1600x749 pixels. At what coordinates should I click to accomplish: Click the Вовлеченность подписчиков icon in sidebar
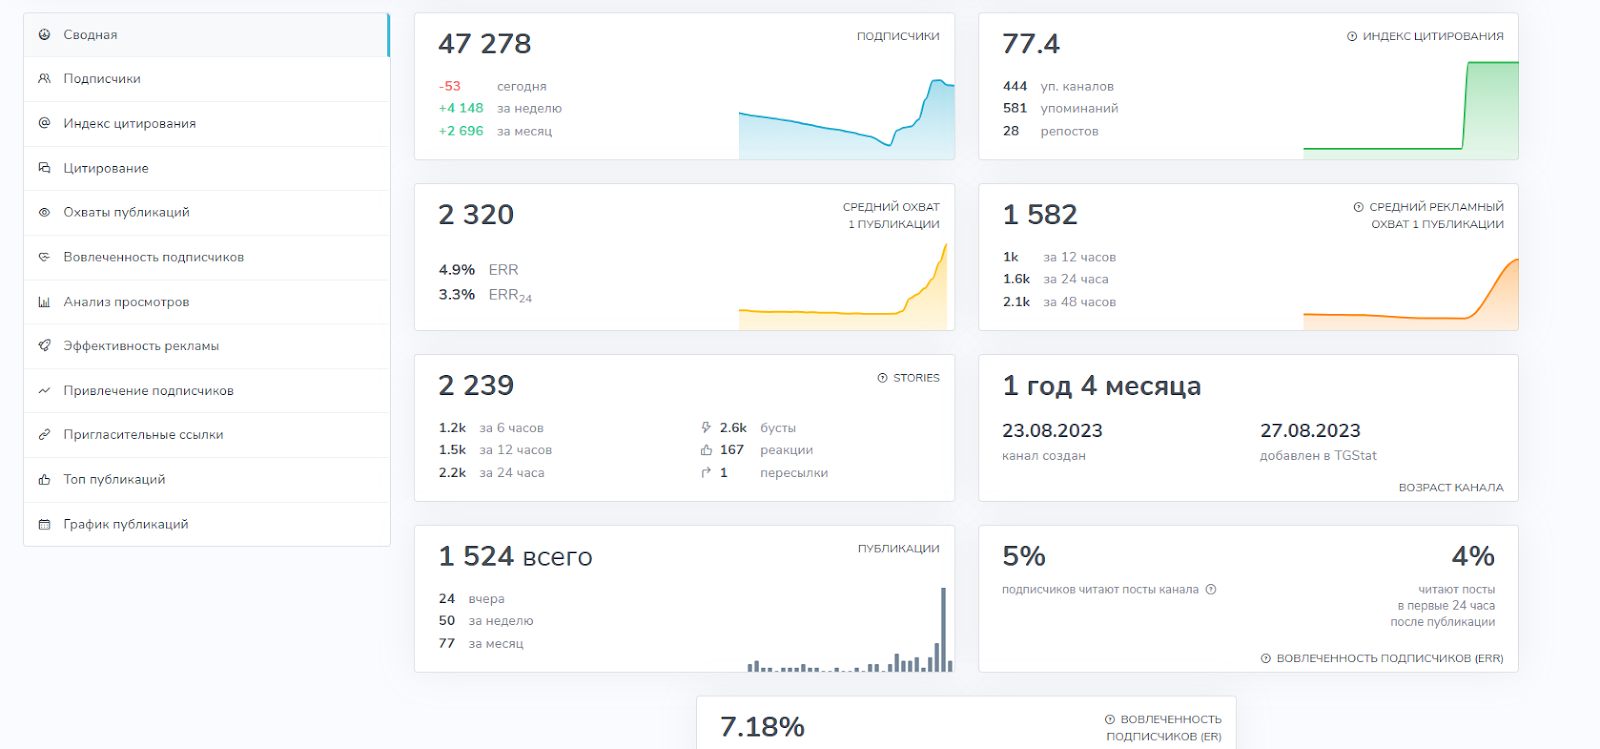44,257
